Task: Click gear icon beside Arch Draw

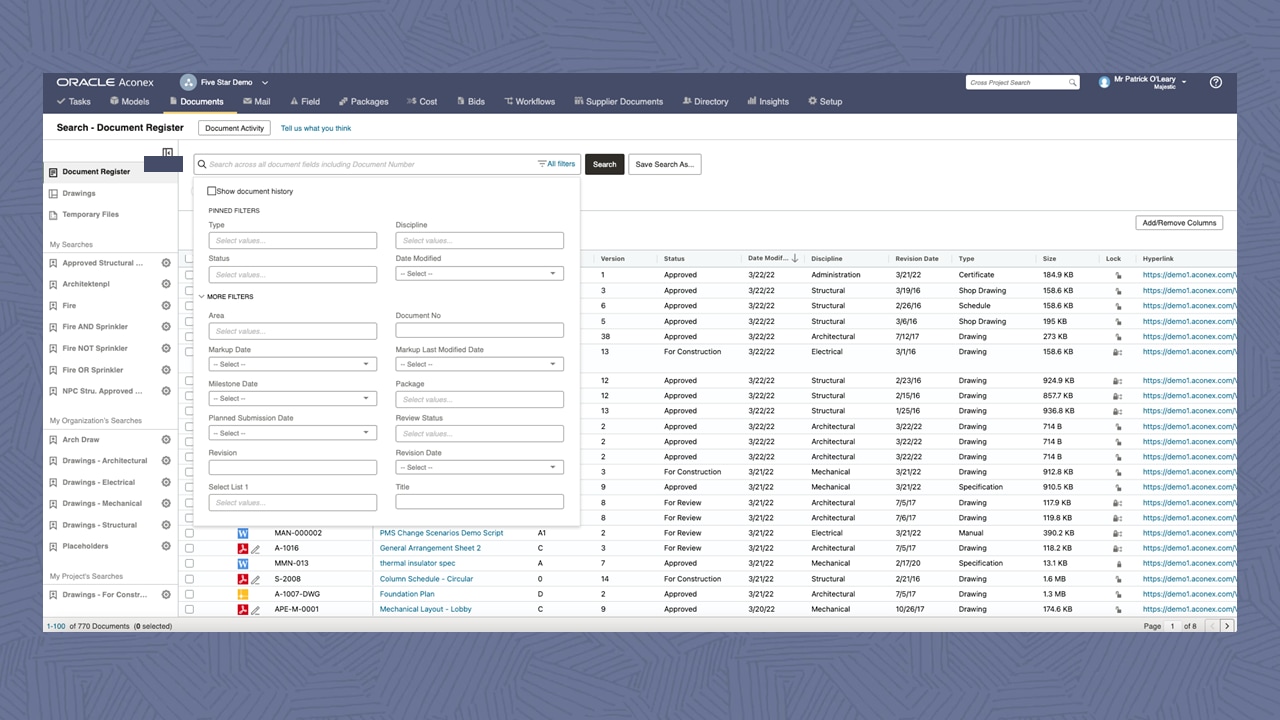Action: 166,440
